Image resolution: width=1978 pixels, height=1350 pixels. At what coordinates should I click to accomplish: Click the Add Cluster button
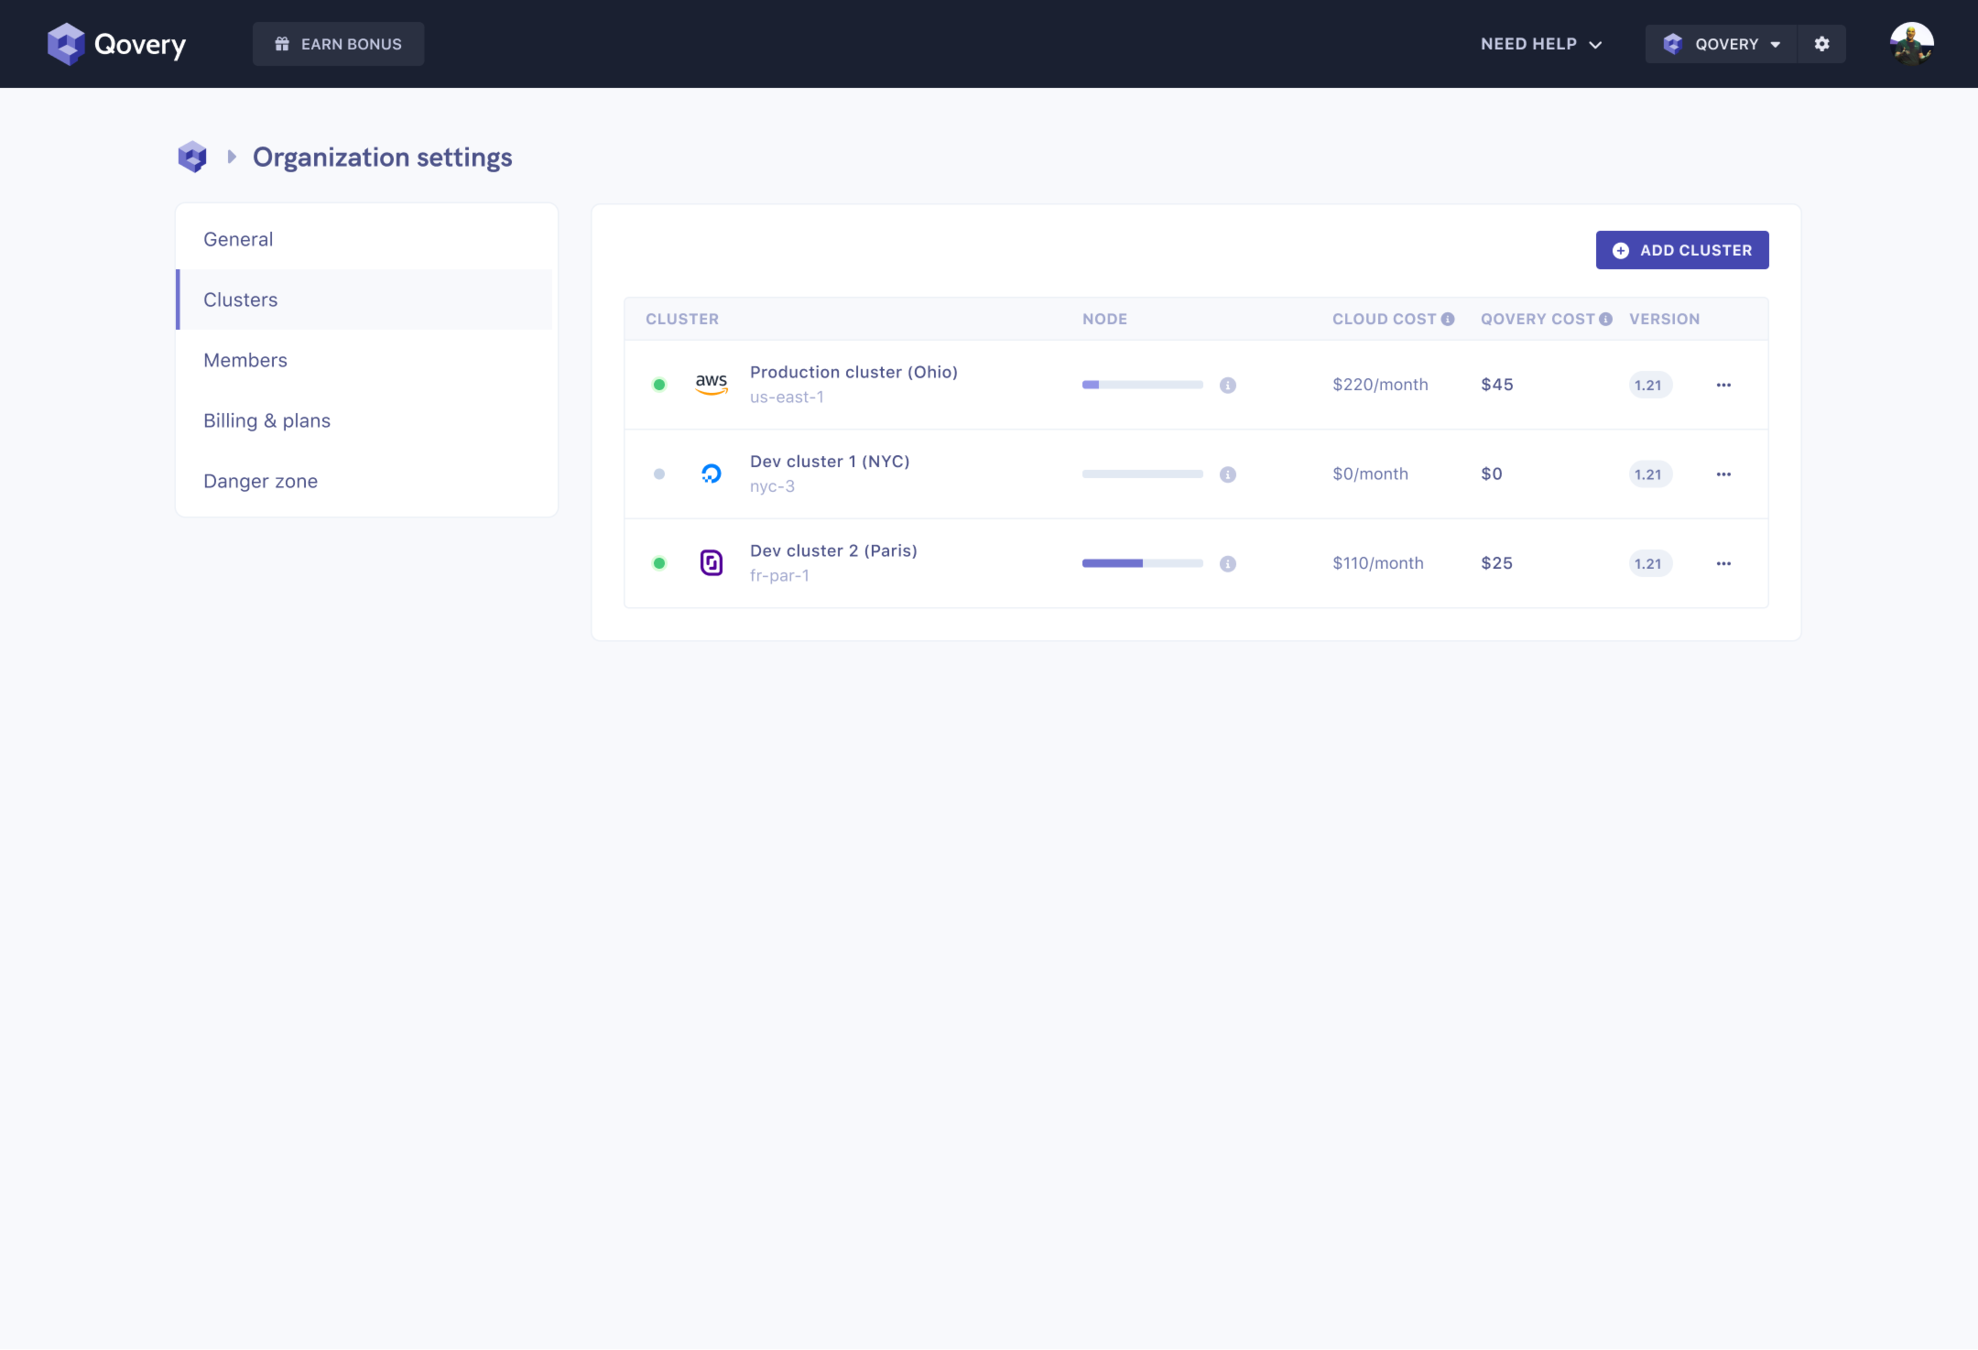click(1681, 250)
